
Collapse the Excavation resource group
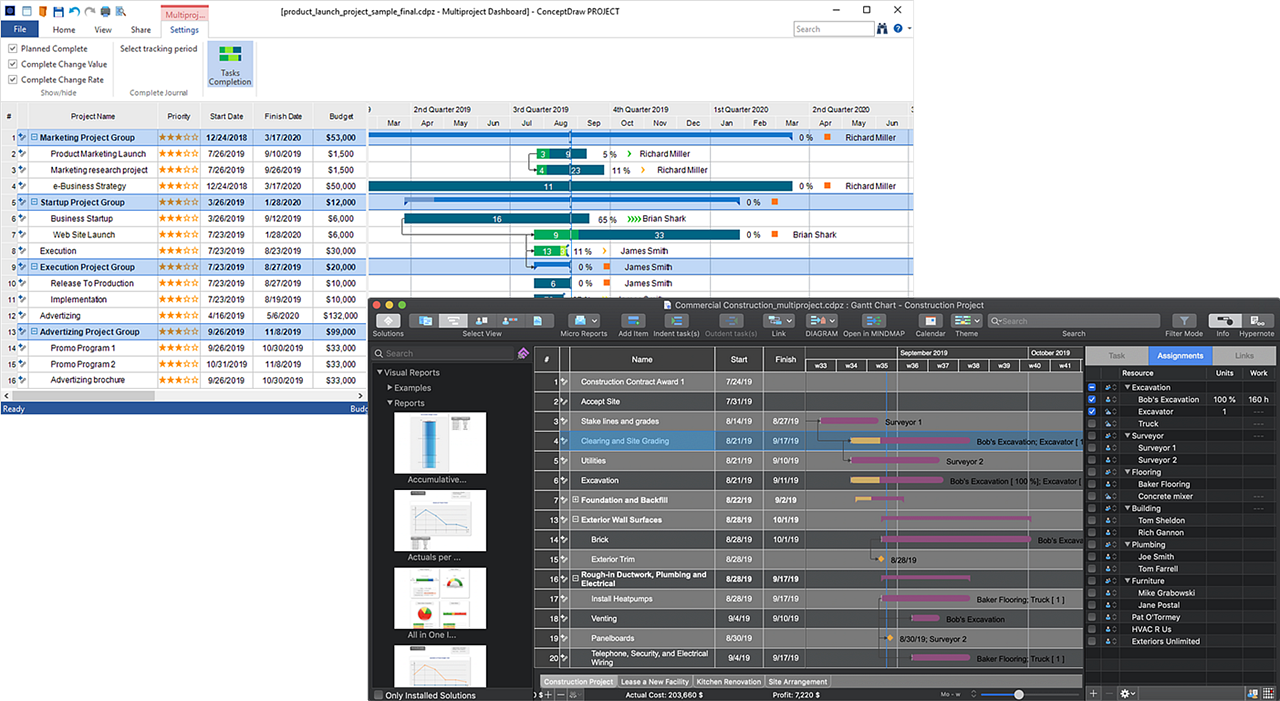[x=1128, y=387]
